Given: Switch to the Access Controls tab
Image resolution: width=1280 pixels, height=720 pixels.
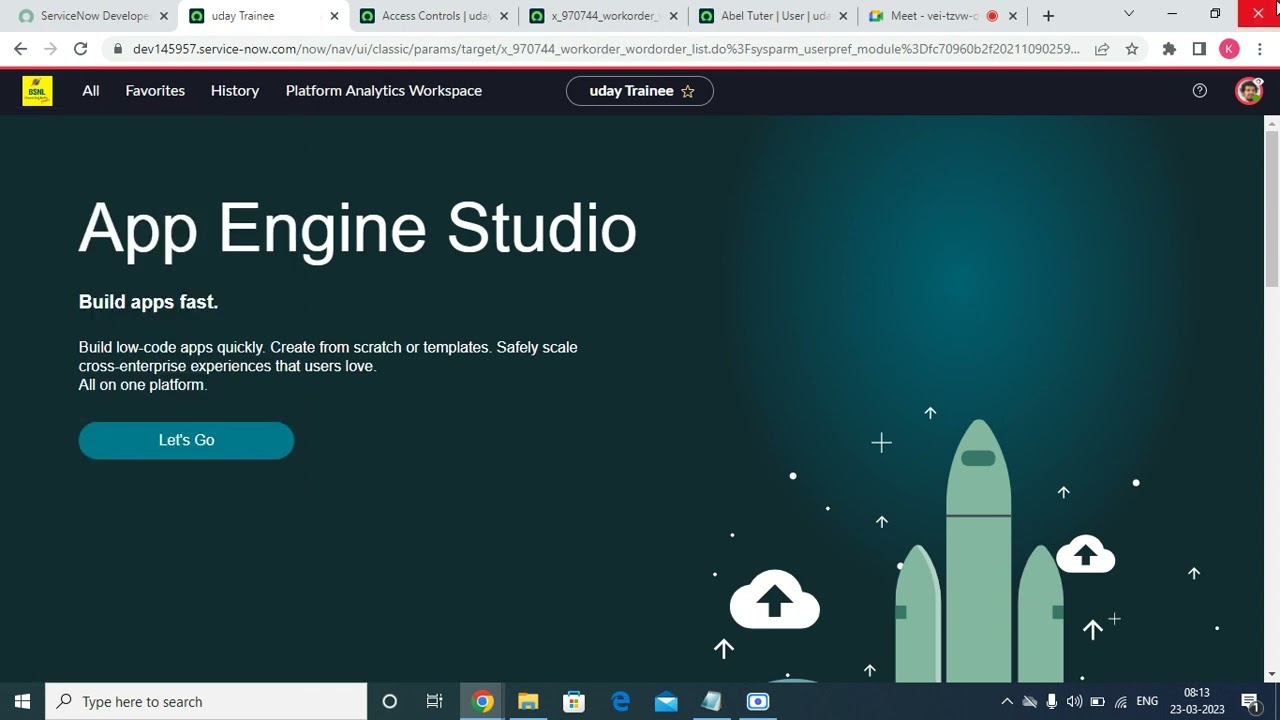Looking at the screenshot, I should 432,16.
